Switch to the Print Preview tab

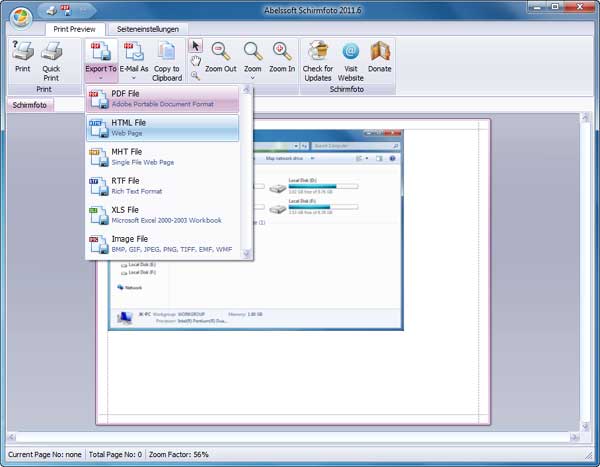pos(75,29)
